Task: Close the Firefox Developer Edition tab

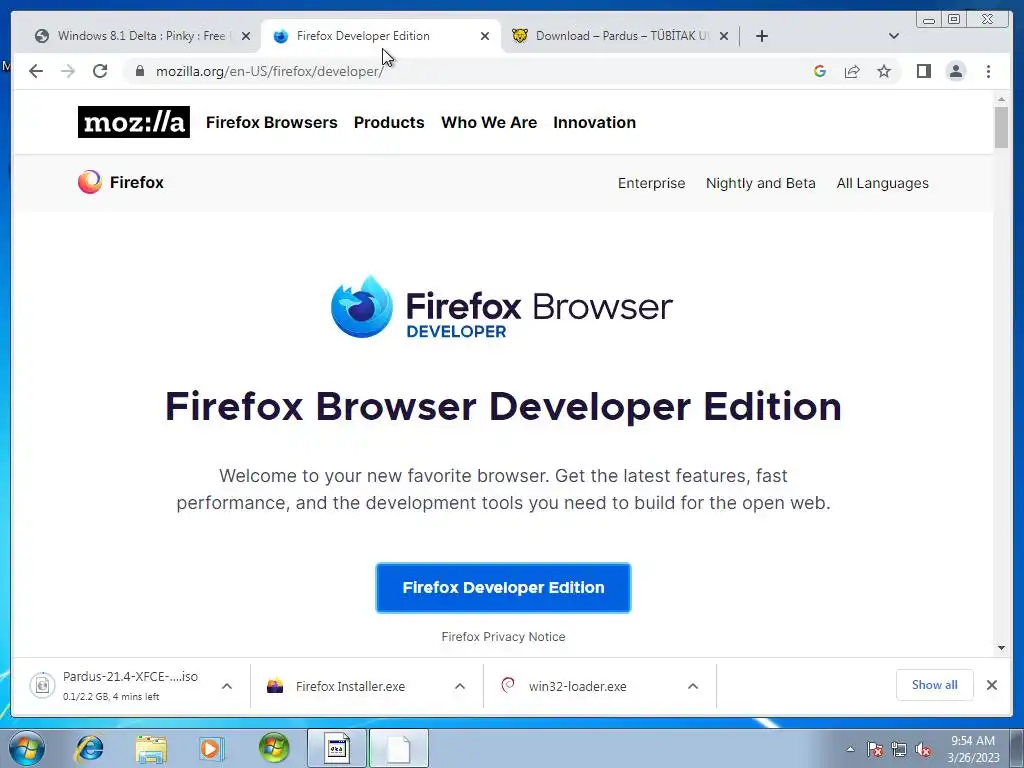Action: point(485,36)
